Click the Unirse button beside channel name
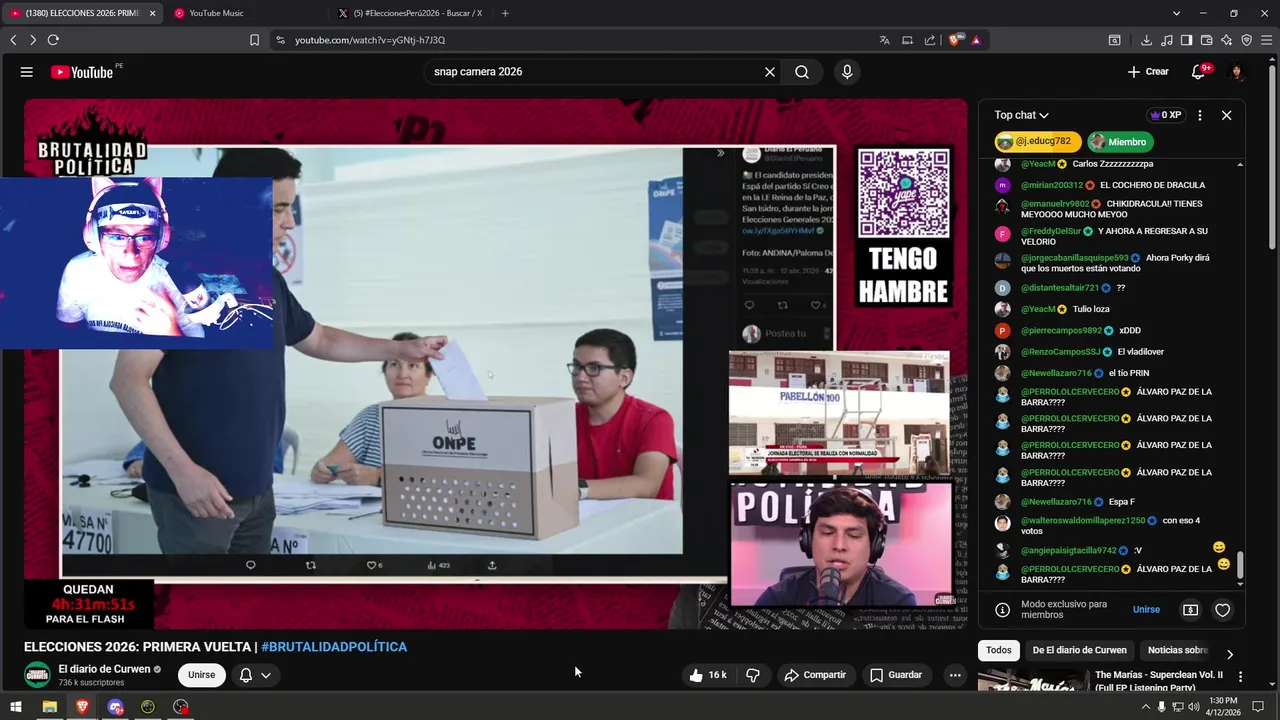Screen dimensions: 1280x720 pyautogui.click(x=201, y=675)
